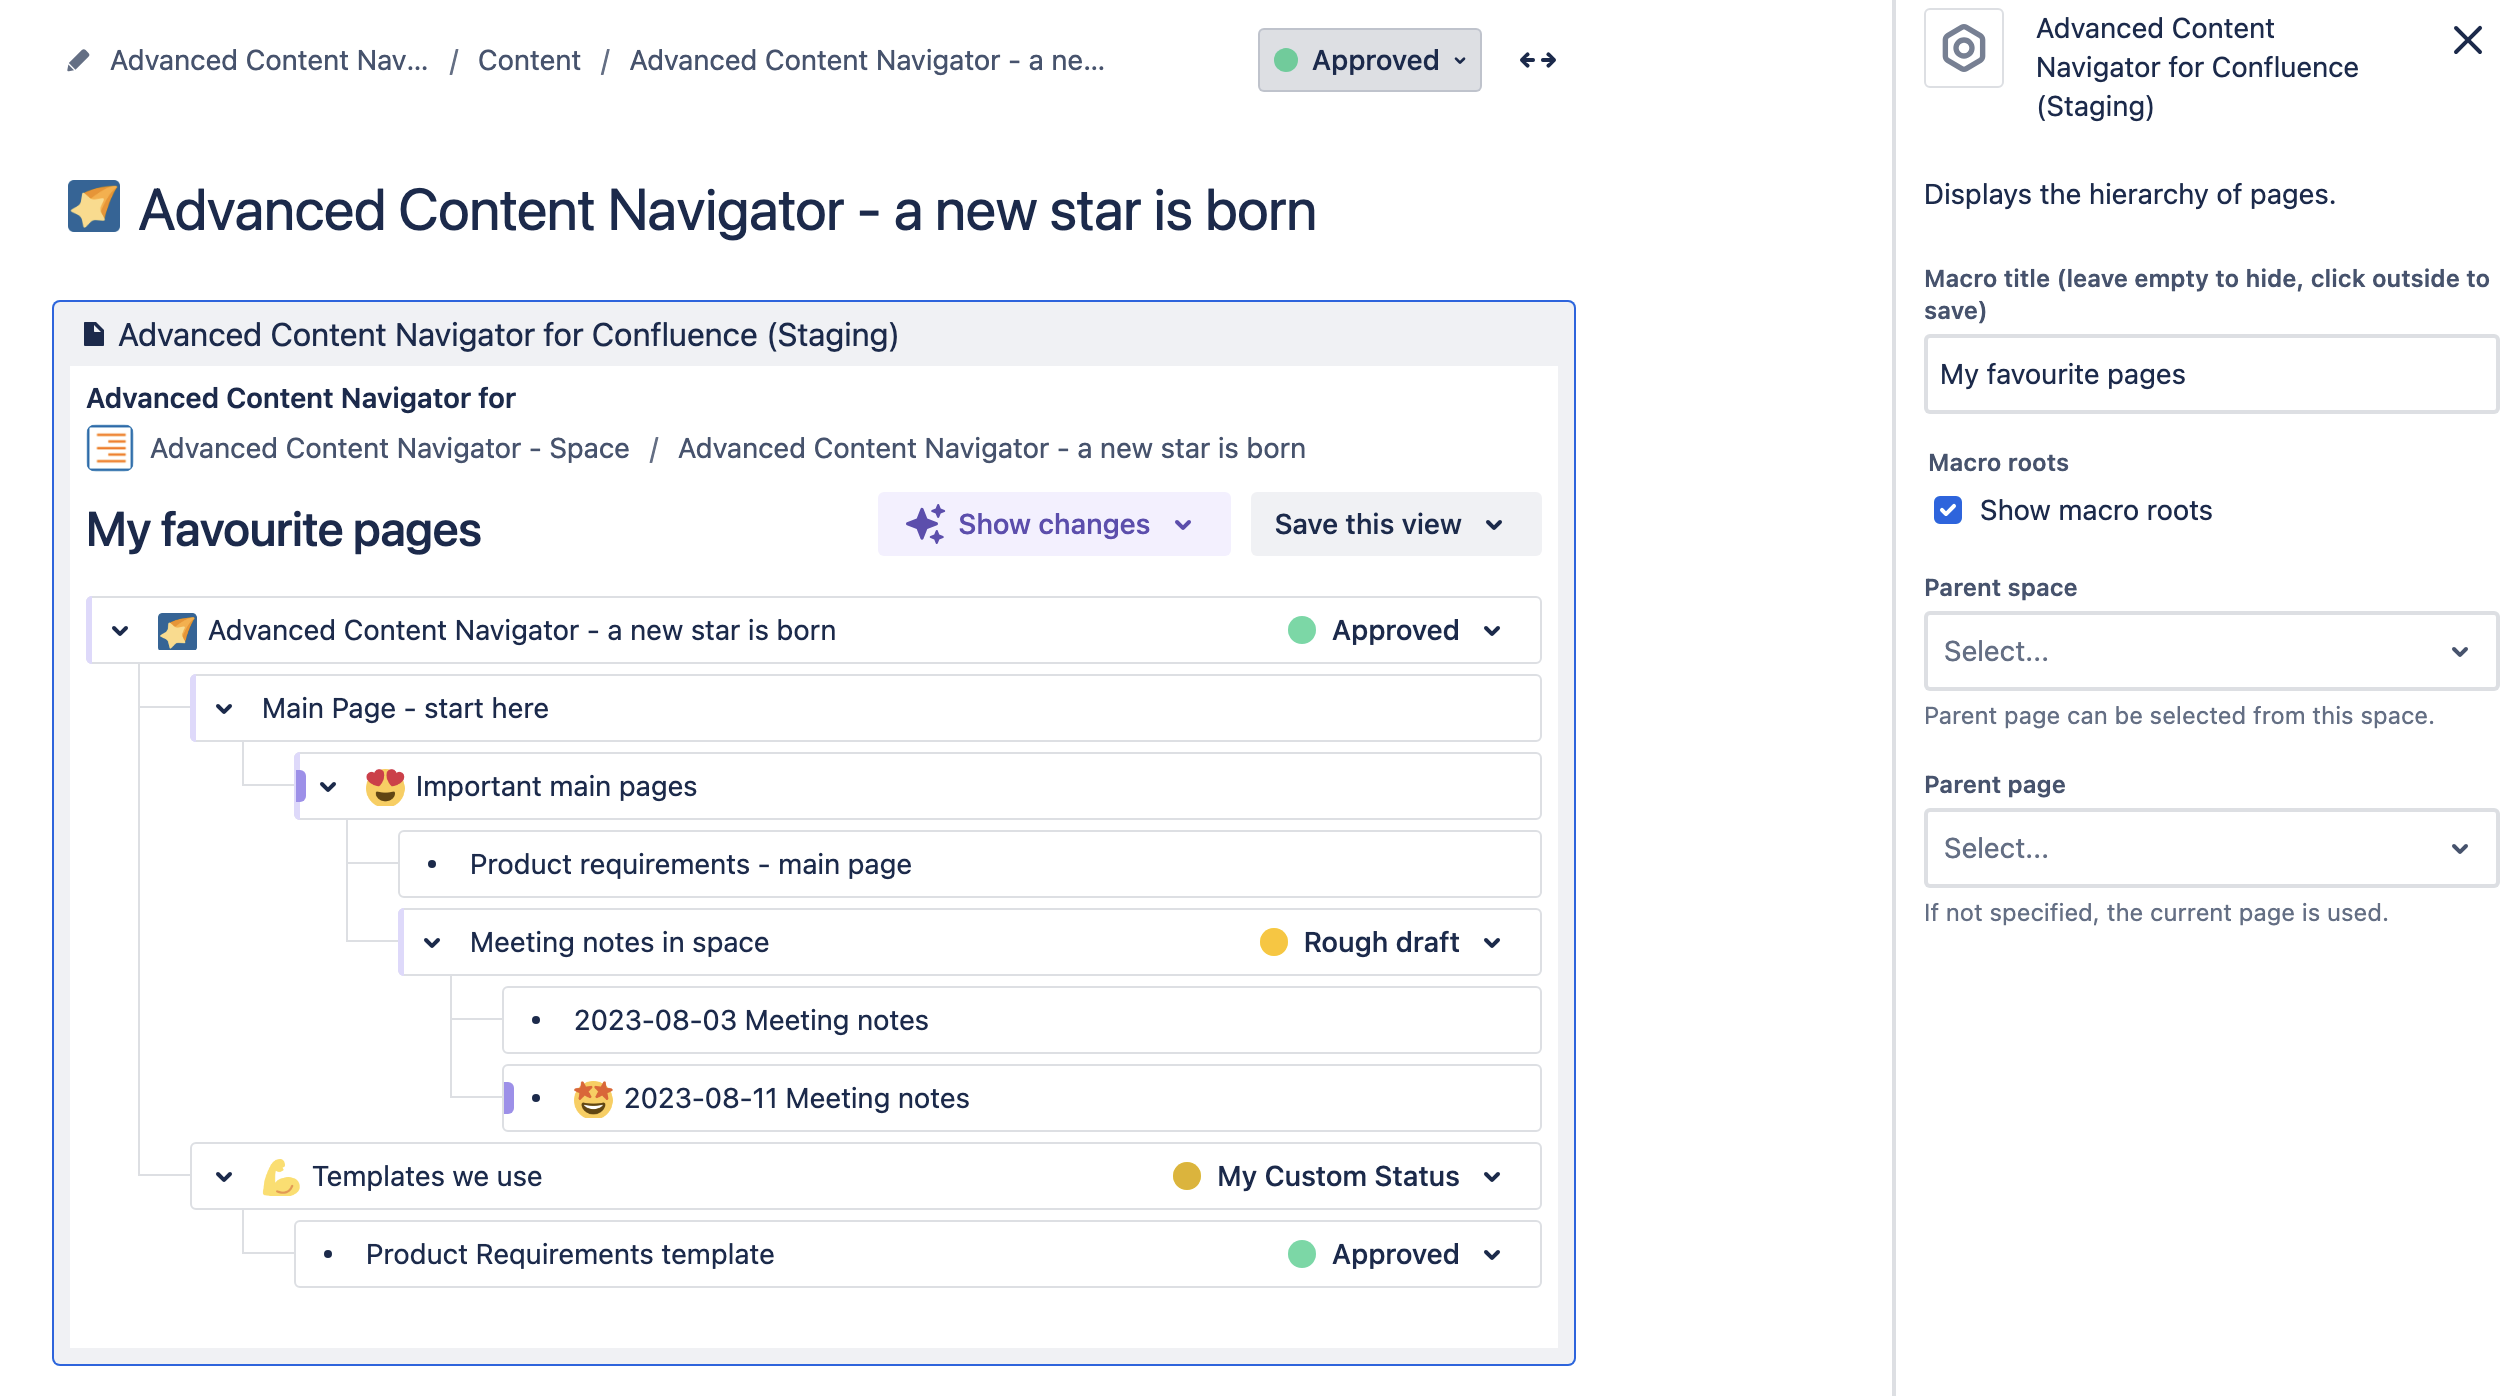The width and height of the screenshot is (2516, 1396).
Task: Collapse the Advanced Content Navigator root row
Action: tap(120, 631)
